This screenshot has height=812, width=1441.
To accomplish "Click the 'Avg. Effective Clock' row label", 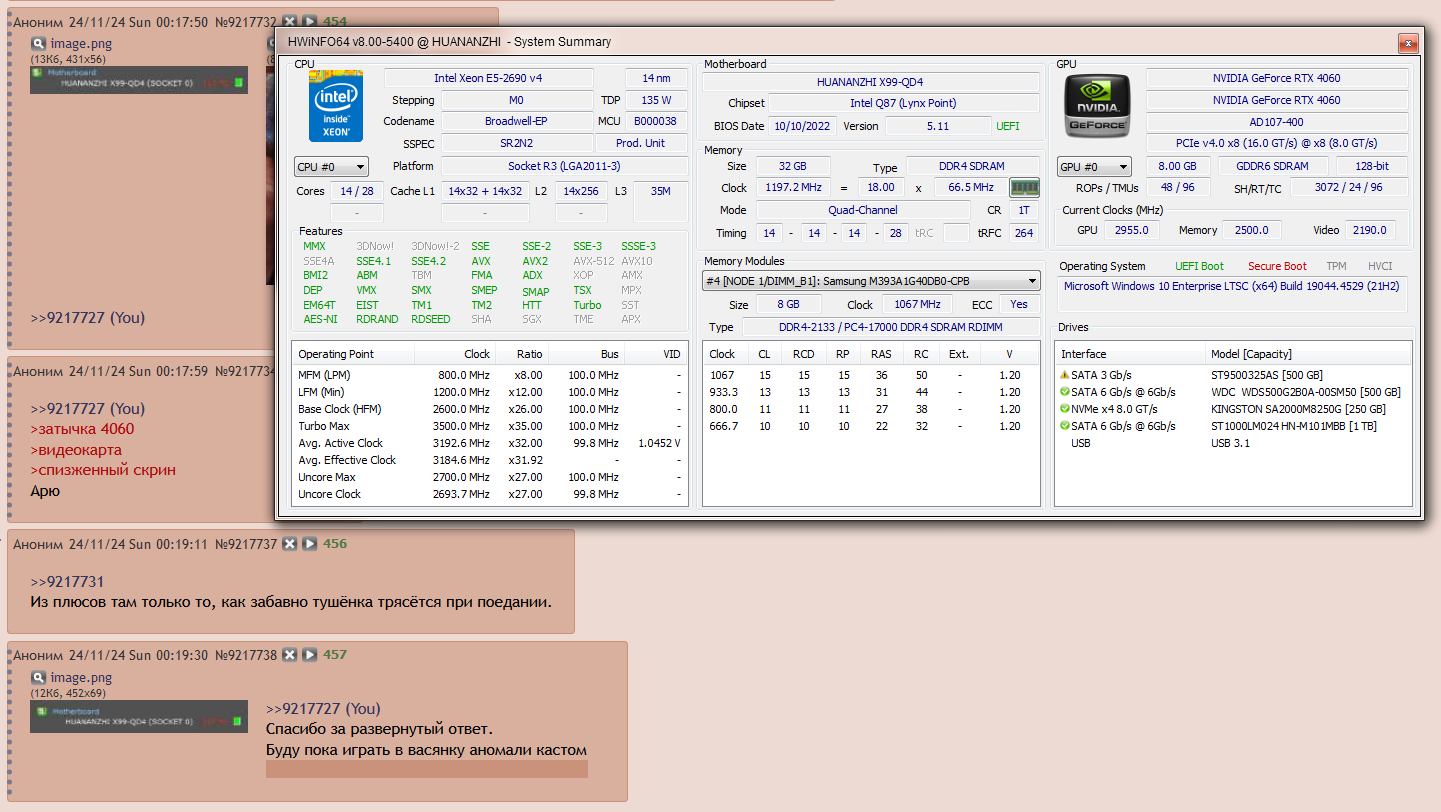I will pos(347,460).
